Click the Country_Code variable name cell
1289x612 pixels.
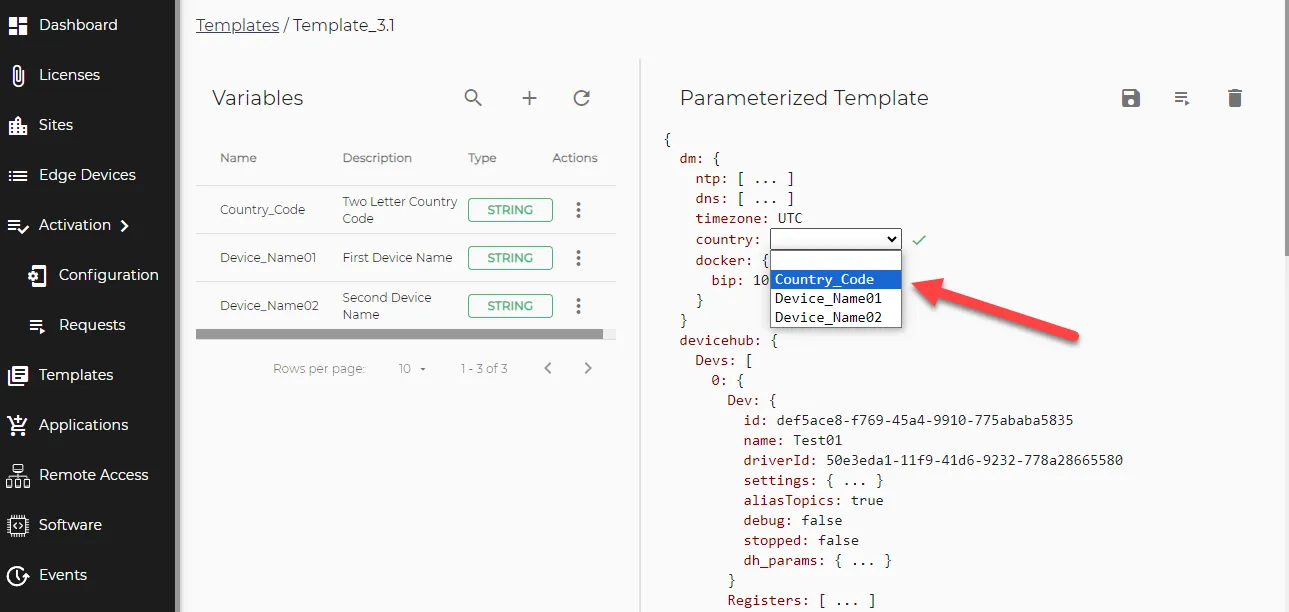click(262, 210)
